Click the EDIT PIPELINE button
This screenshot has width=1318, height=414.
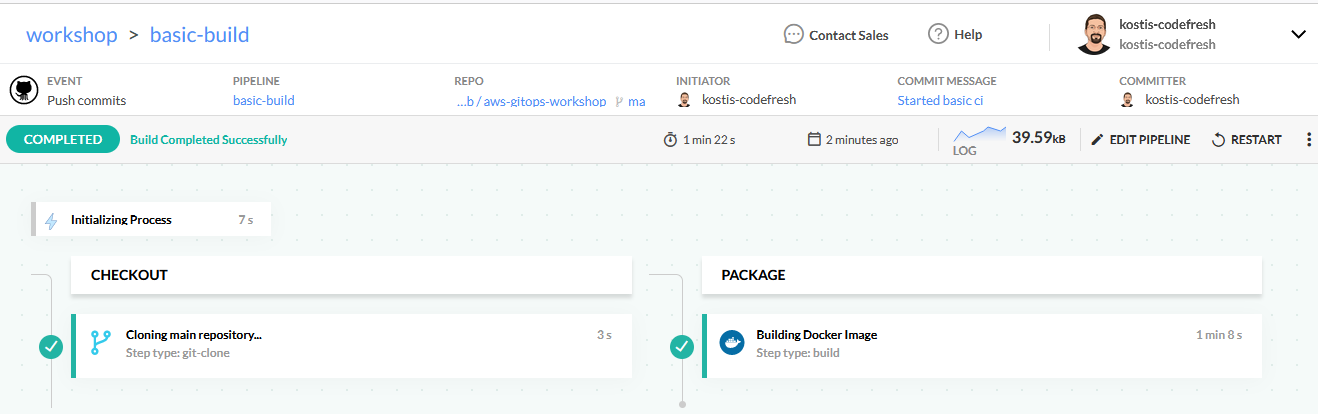point(1140,140)
